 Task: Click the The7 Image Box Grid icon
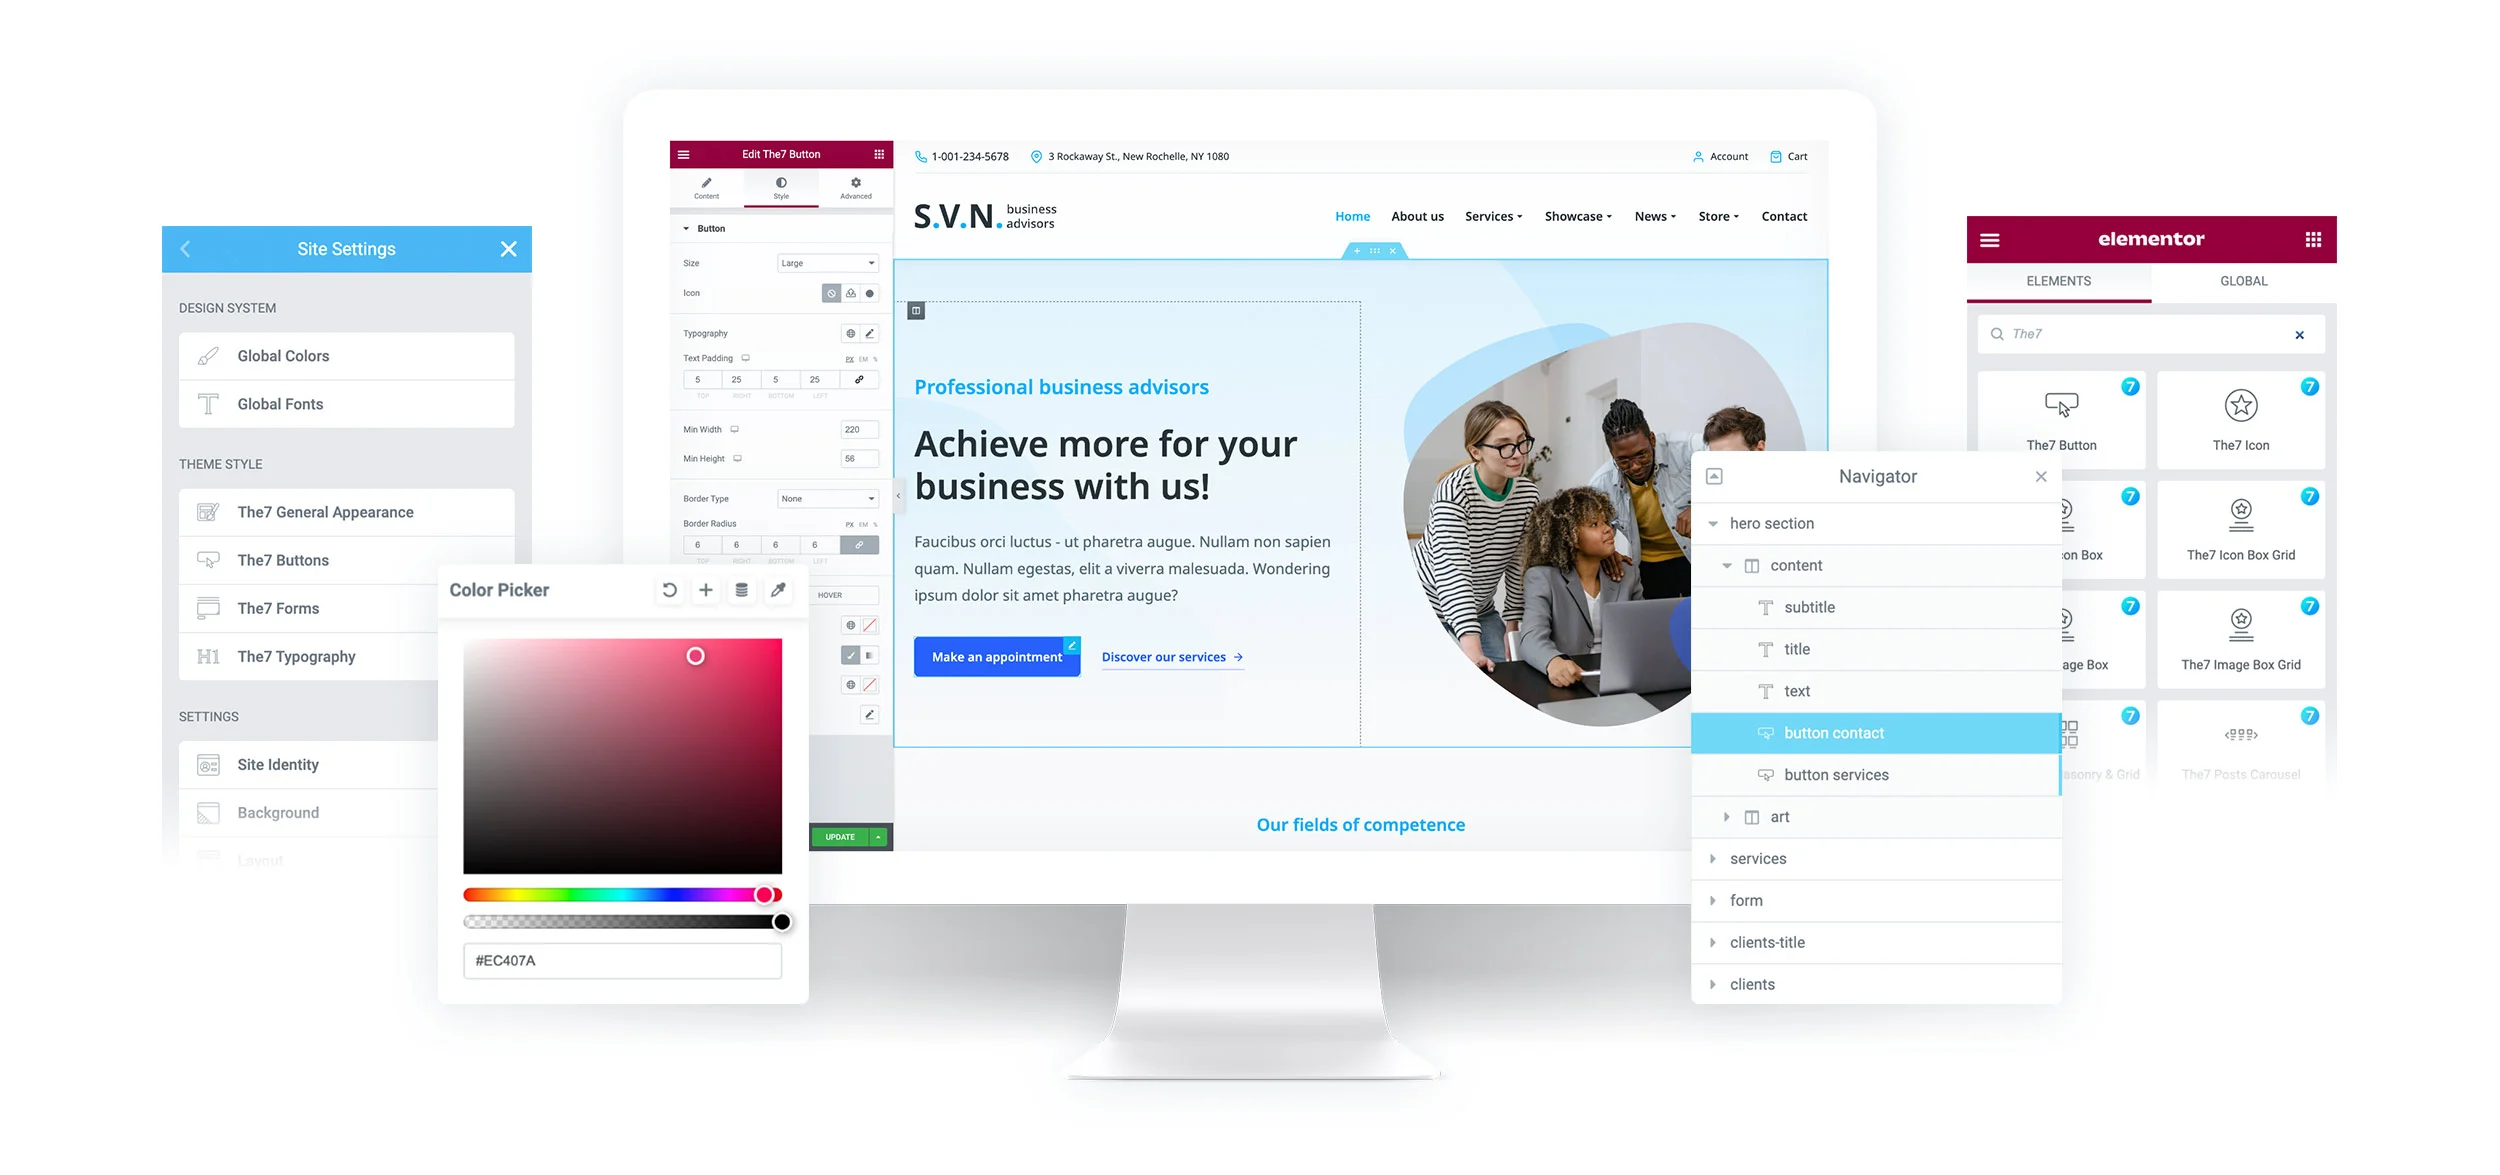2242,623
